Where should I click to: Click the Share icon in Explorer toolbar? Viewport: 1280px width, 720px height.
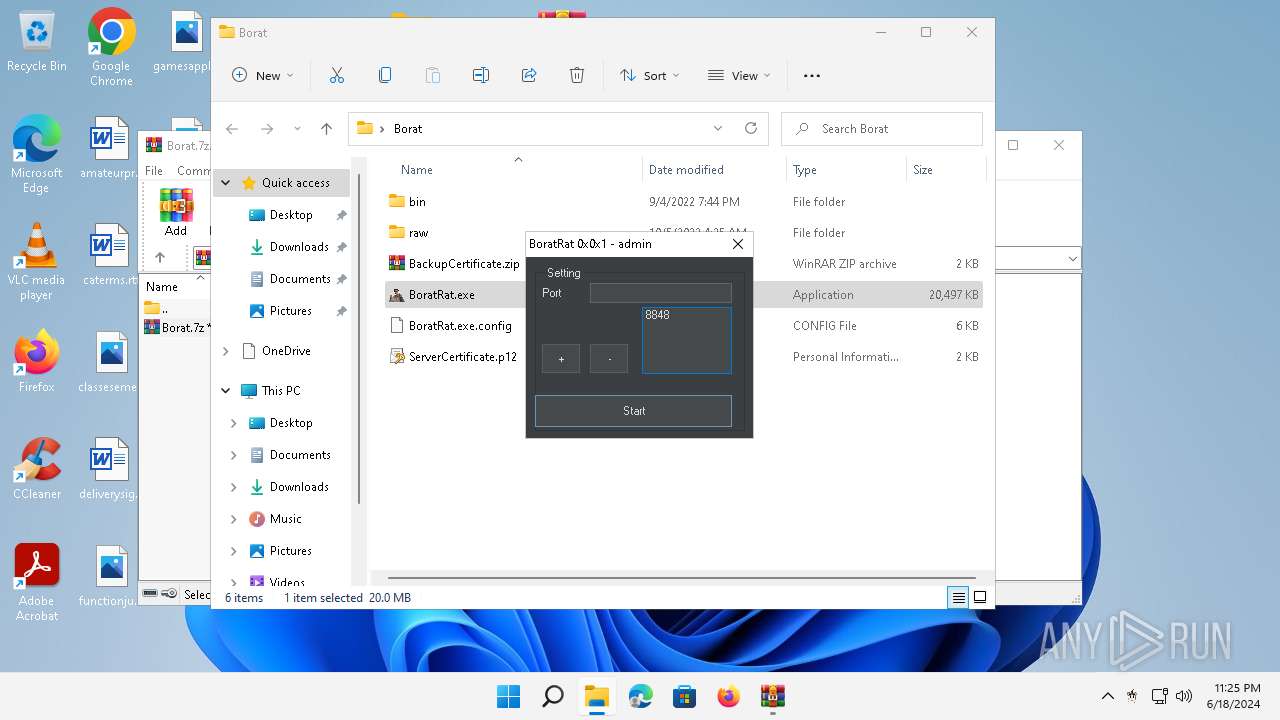[x=529, y=75]
